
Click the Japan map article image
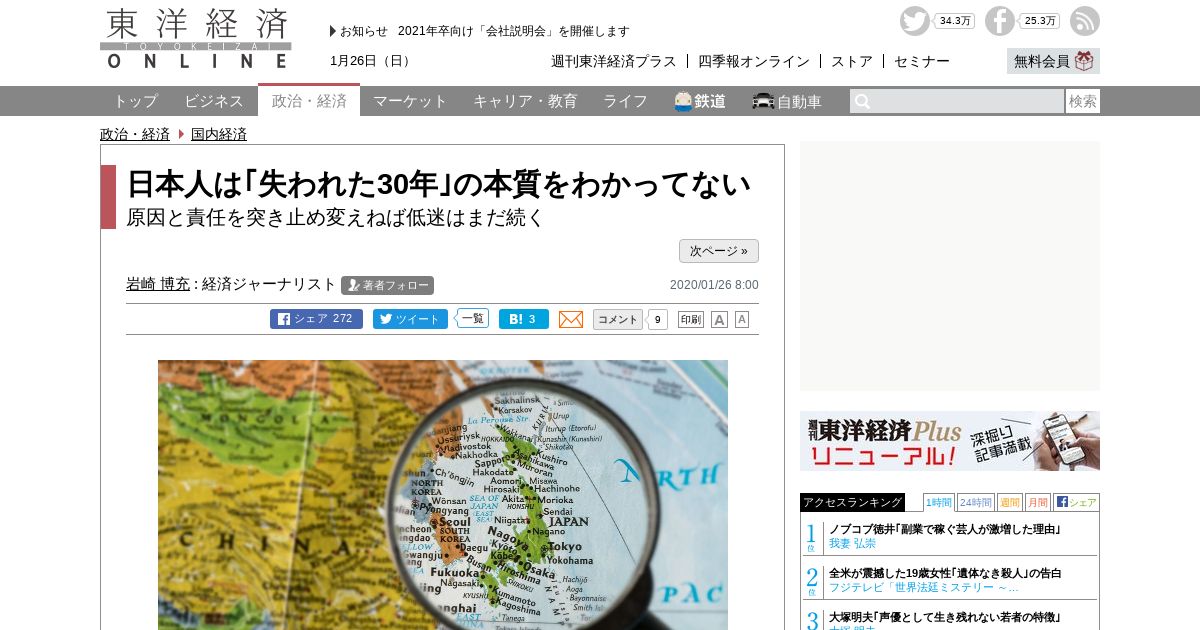pos(443,495)
